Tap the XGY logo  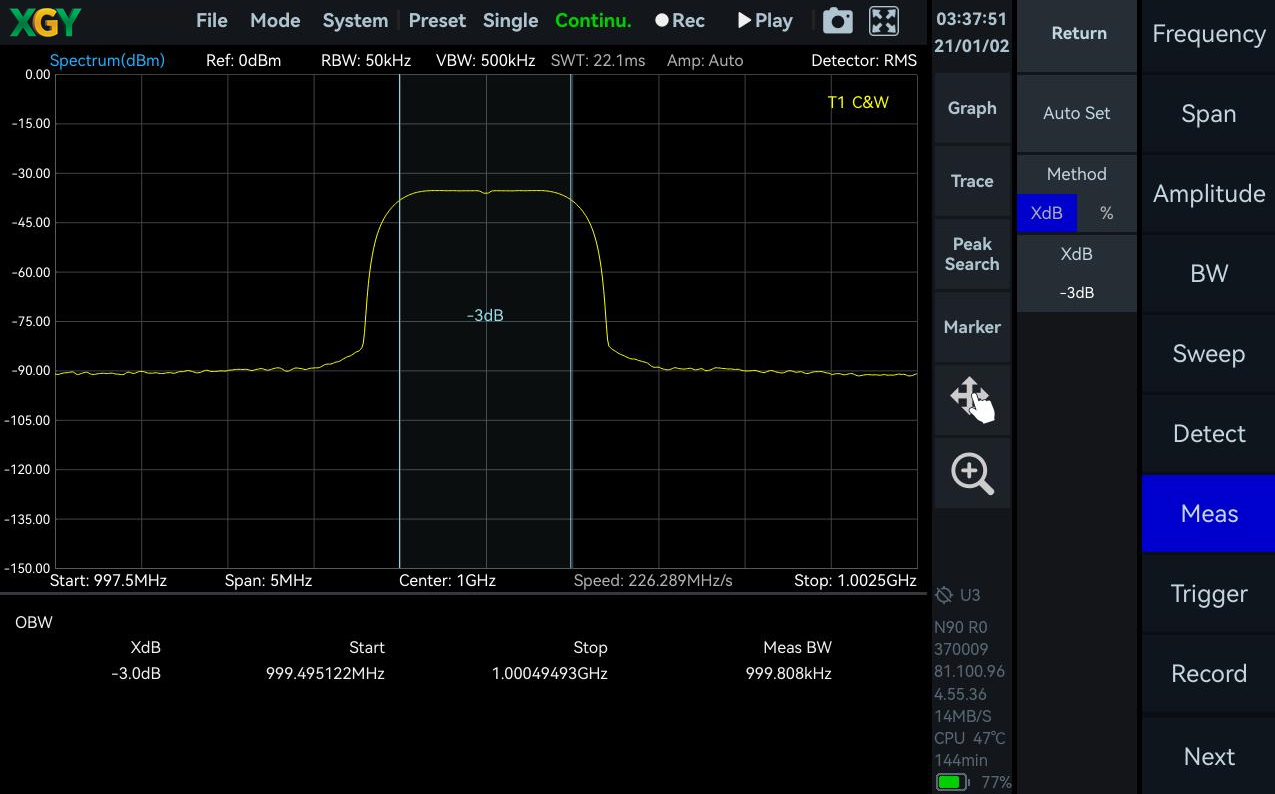[45, 21]
